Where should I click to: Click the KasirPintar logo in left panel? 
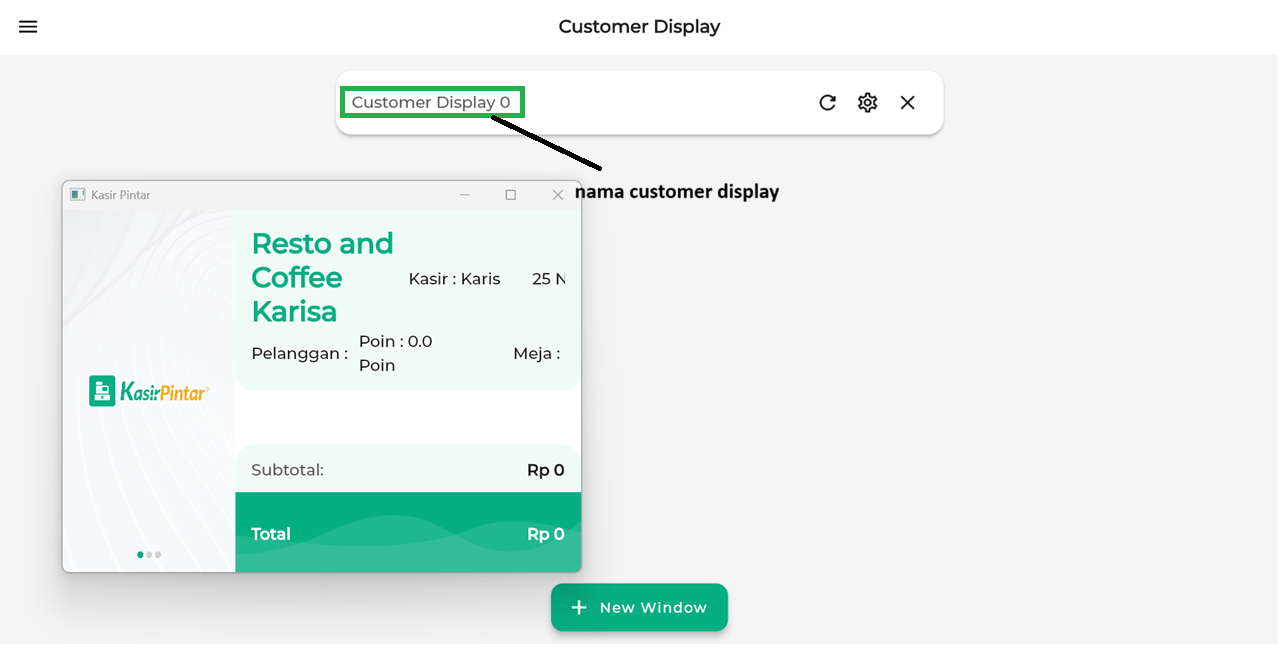(149, 391)
